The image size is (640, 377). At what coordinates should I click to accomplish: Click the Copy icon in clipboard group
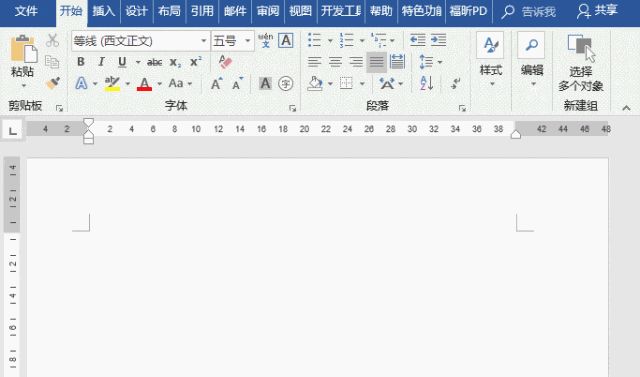pos(52,62)
